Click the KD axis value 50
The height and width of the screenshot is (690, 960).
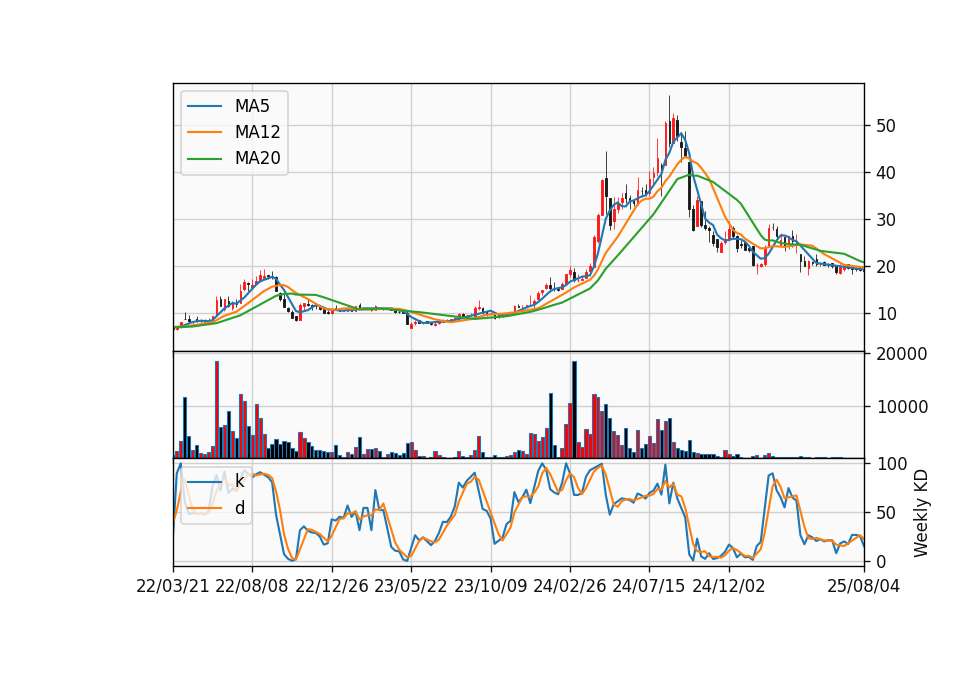tap(886, 513)
